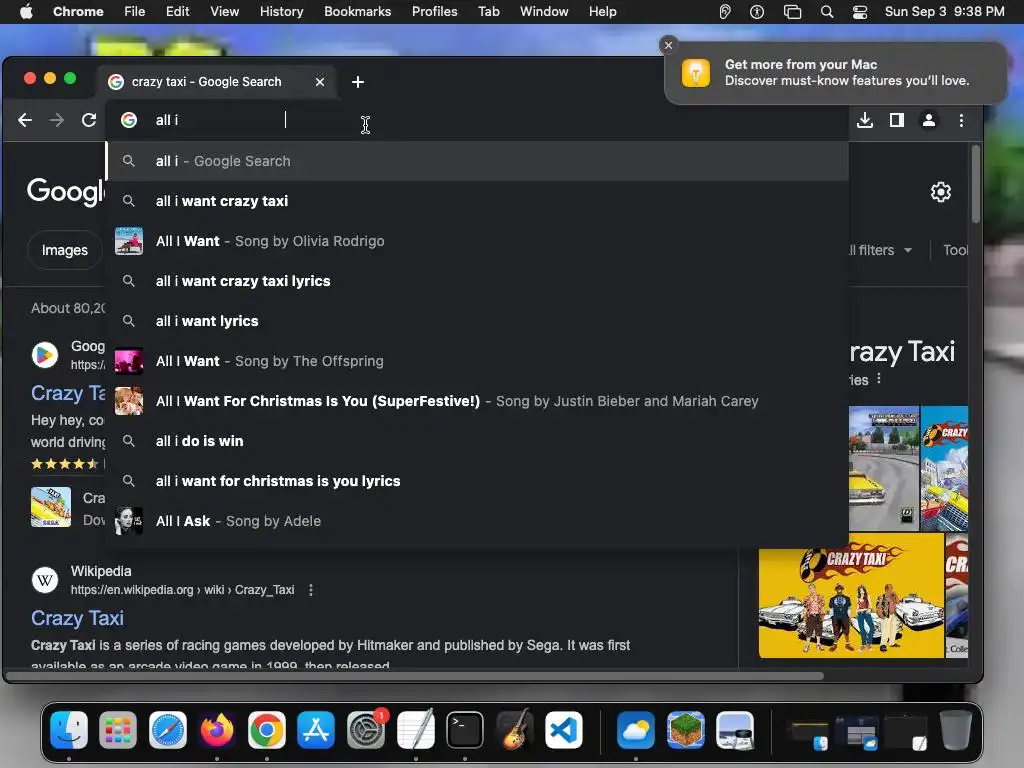The height and width of the screenshot is (768, 1024).
Task: Click the horizontal scrollbar at window bottom
Action: point(415,676)
